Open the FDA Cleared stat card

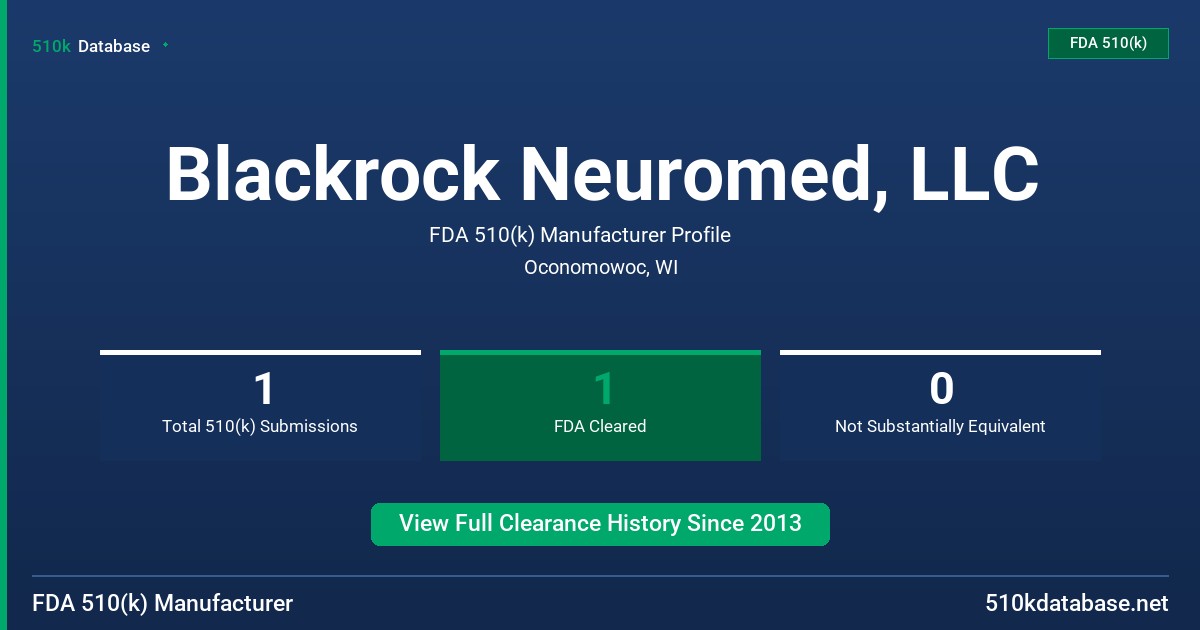(600, 405)
